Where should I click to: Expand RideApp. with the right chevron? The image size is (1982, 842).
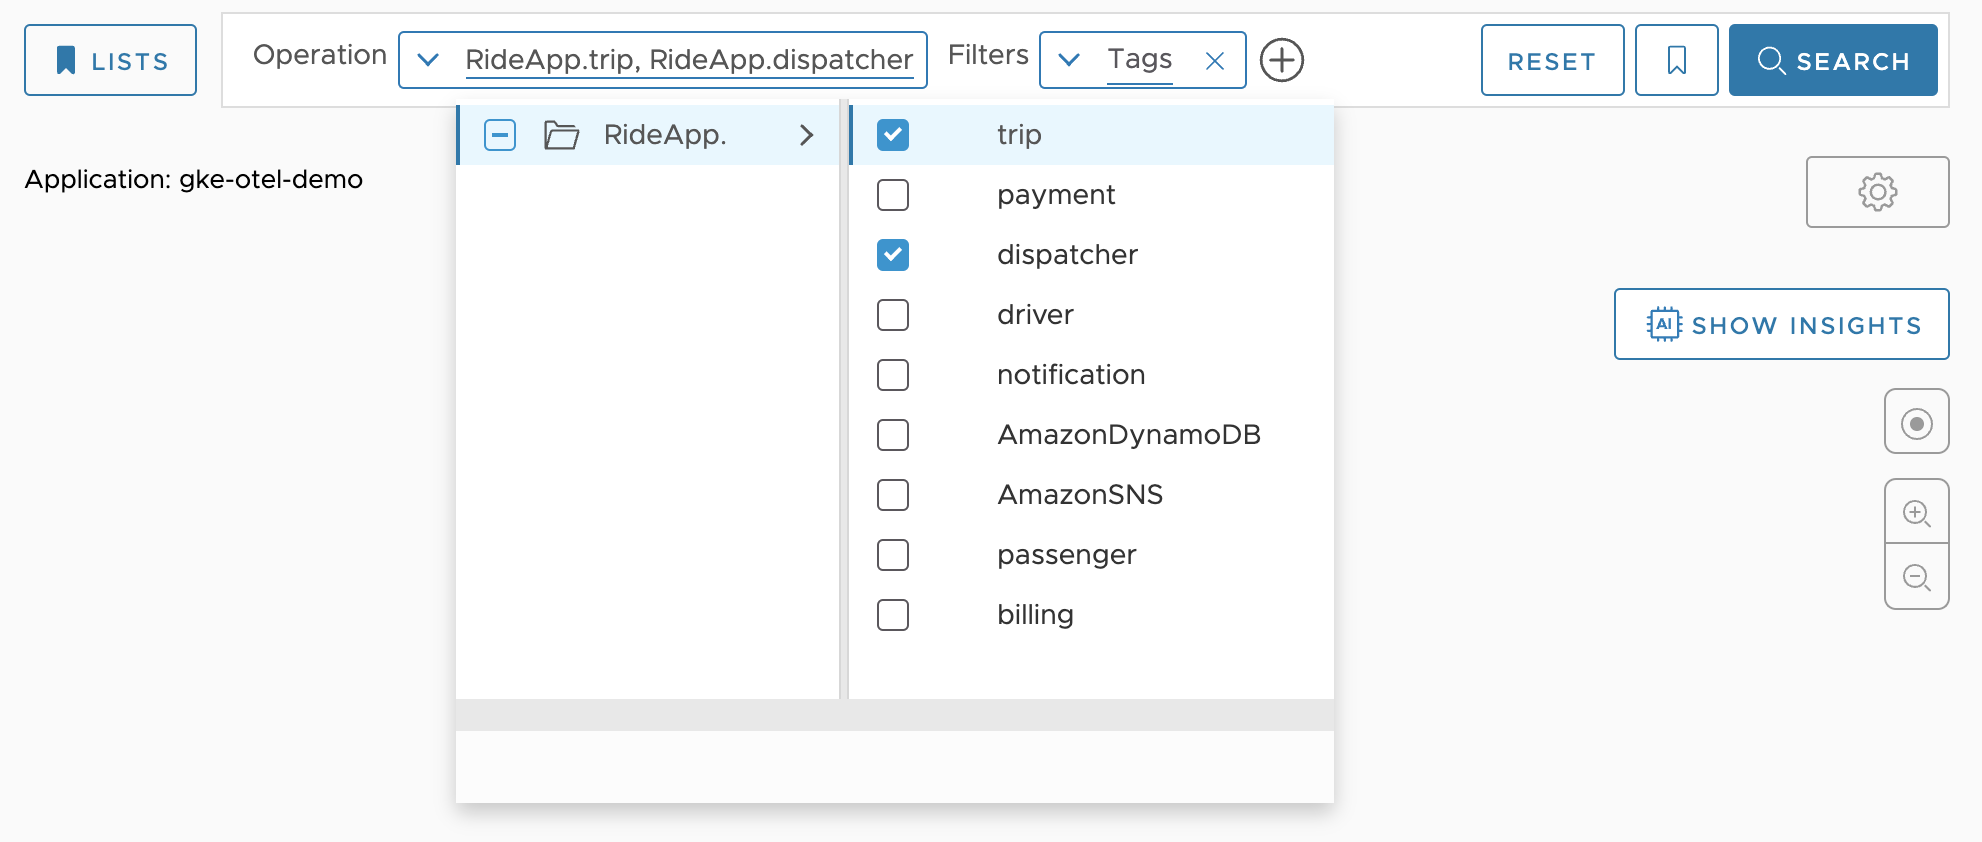pyautogui.click(x=806, y=134)
